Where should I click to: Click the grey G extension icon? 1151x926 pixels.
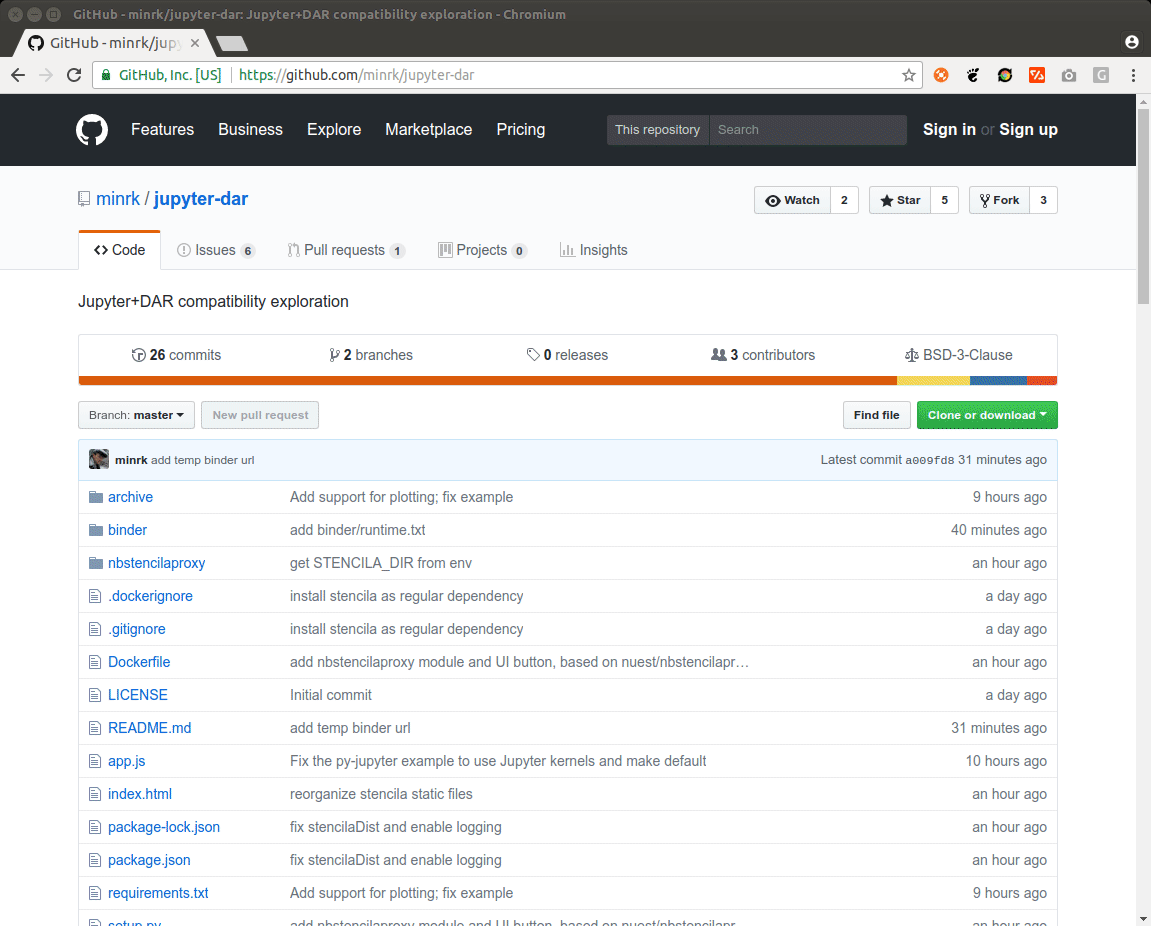coord(1100,75)
